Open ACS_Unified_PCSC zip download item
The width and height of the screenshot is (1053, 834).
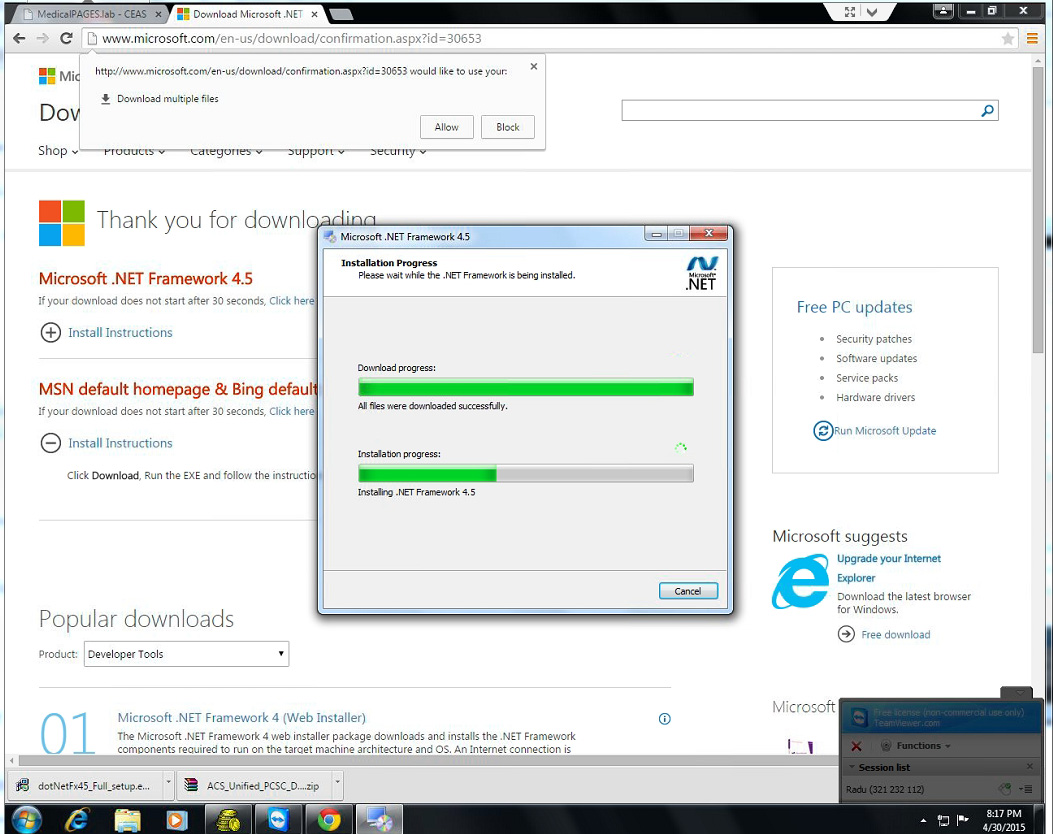256,786
